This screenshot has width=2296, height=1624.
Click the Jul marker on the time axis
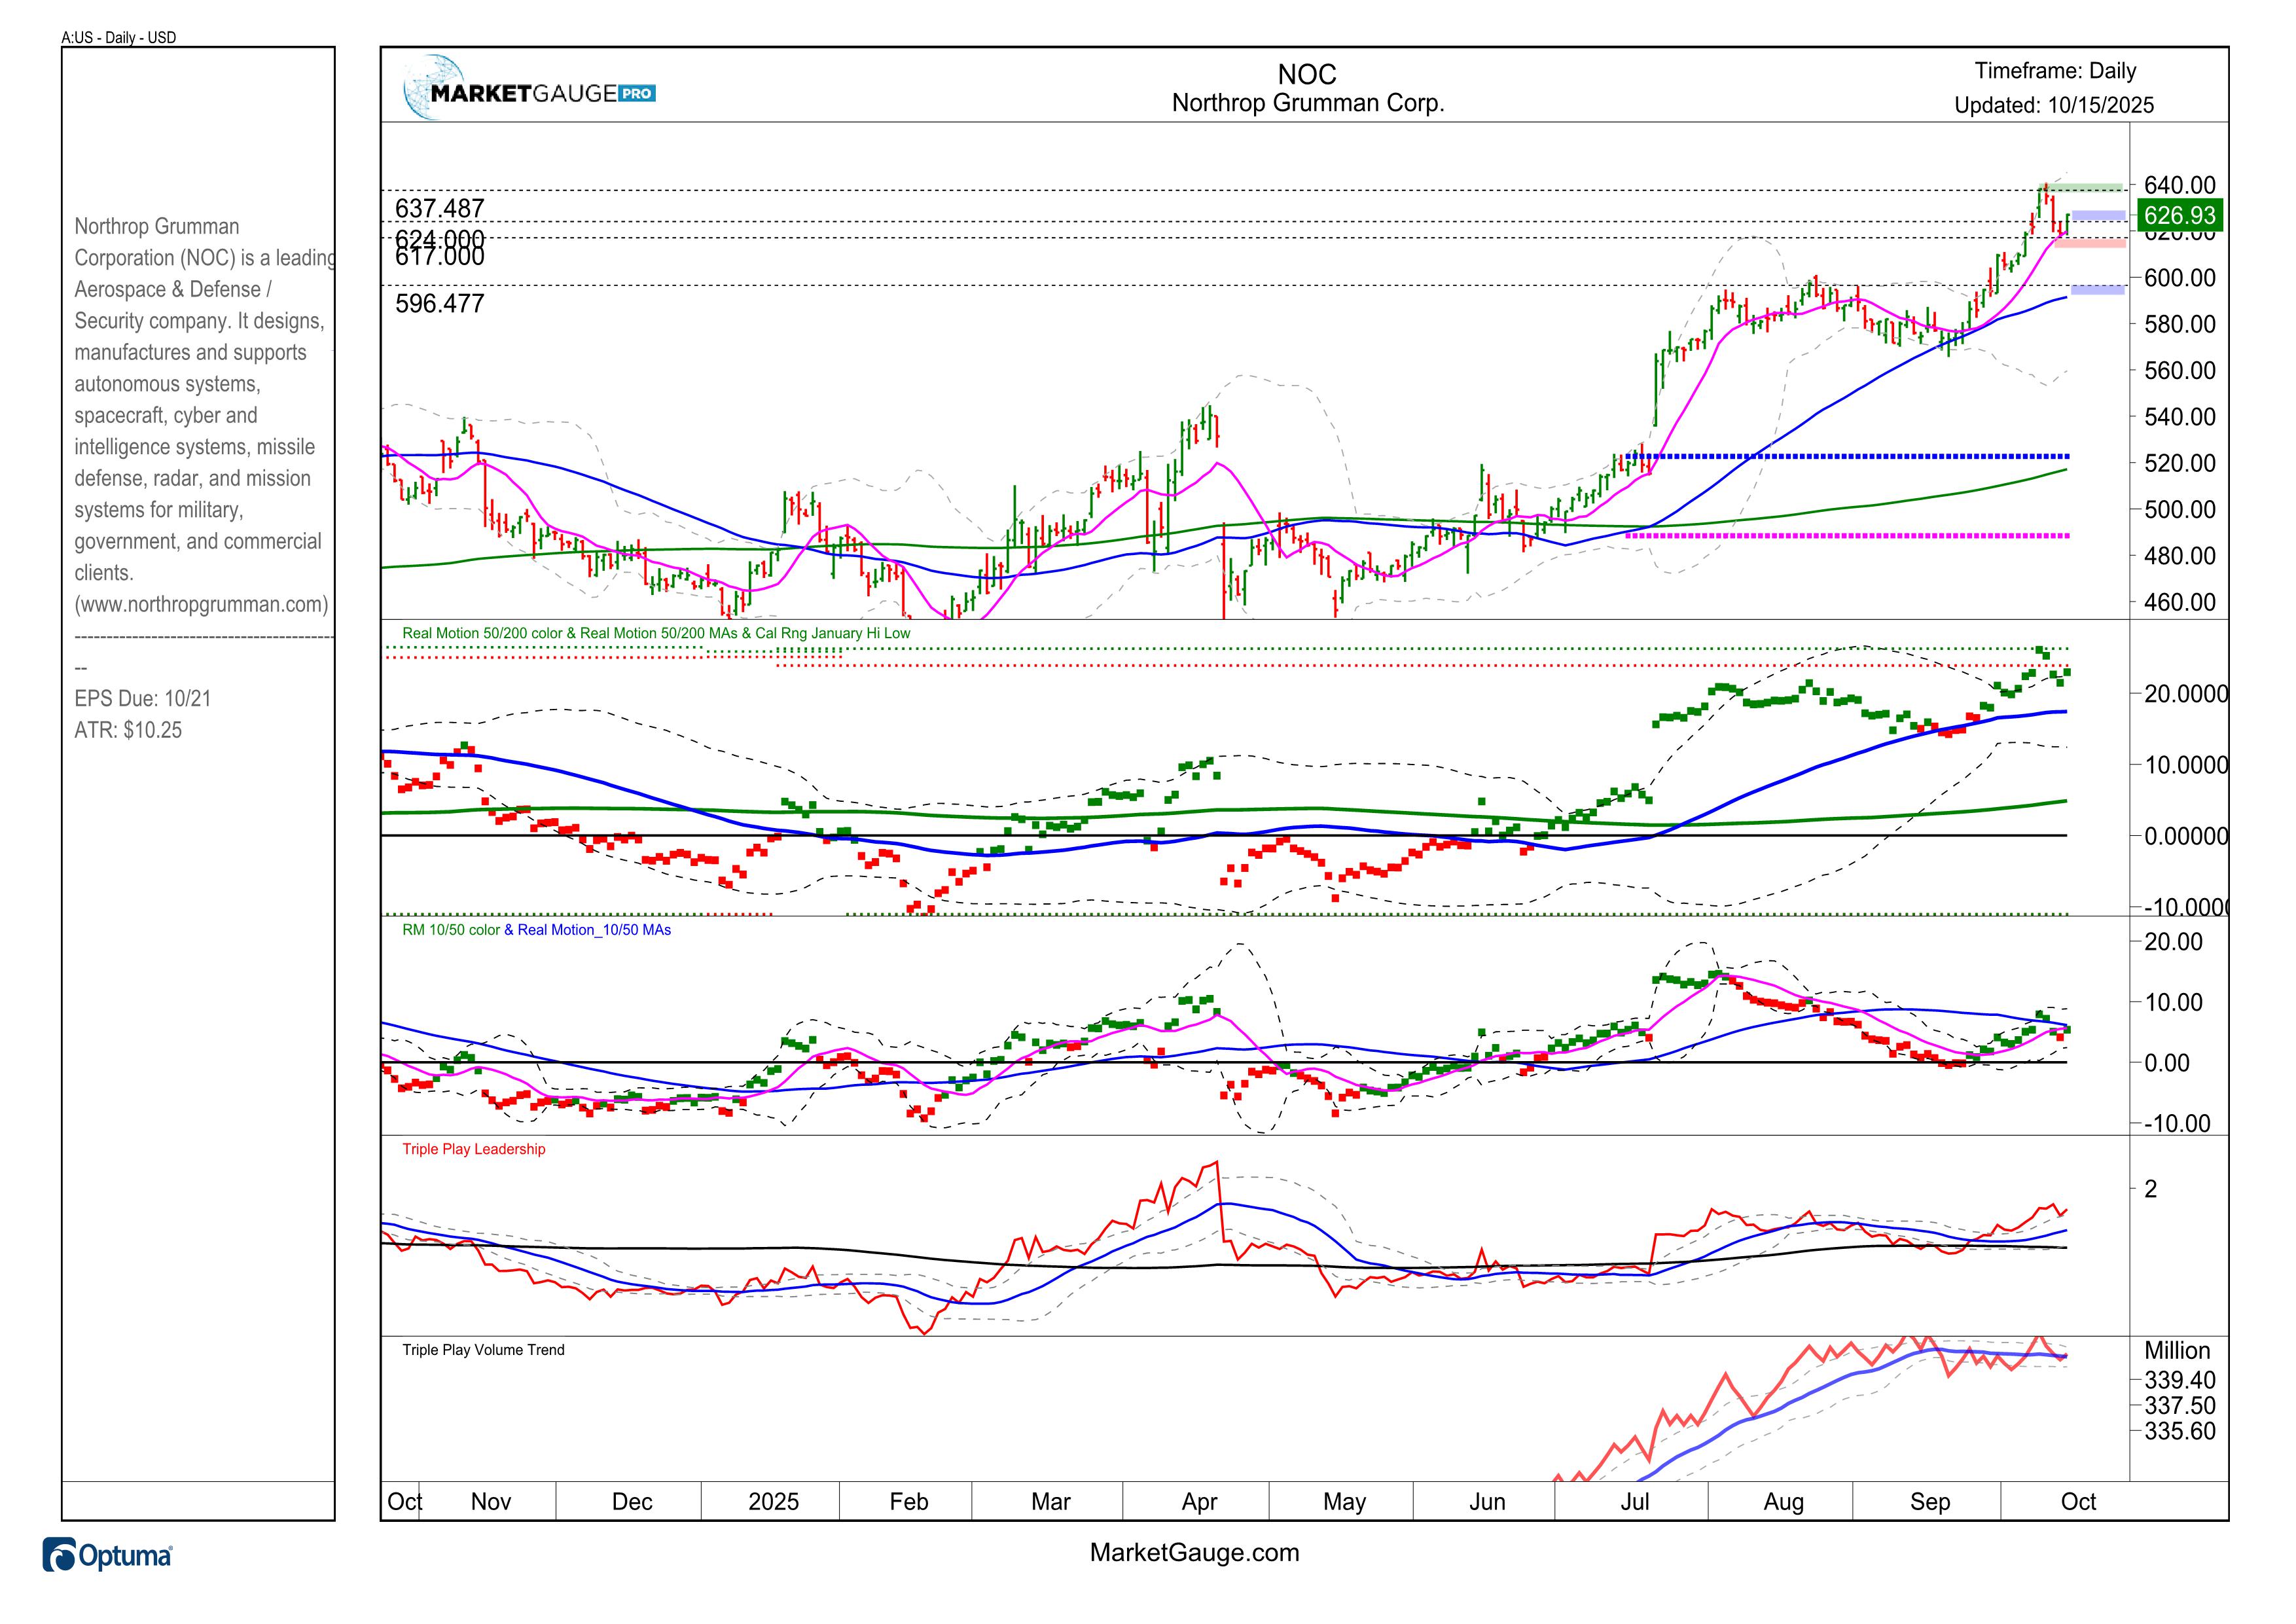1635,1501
